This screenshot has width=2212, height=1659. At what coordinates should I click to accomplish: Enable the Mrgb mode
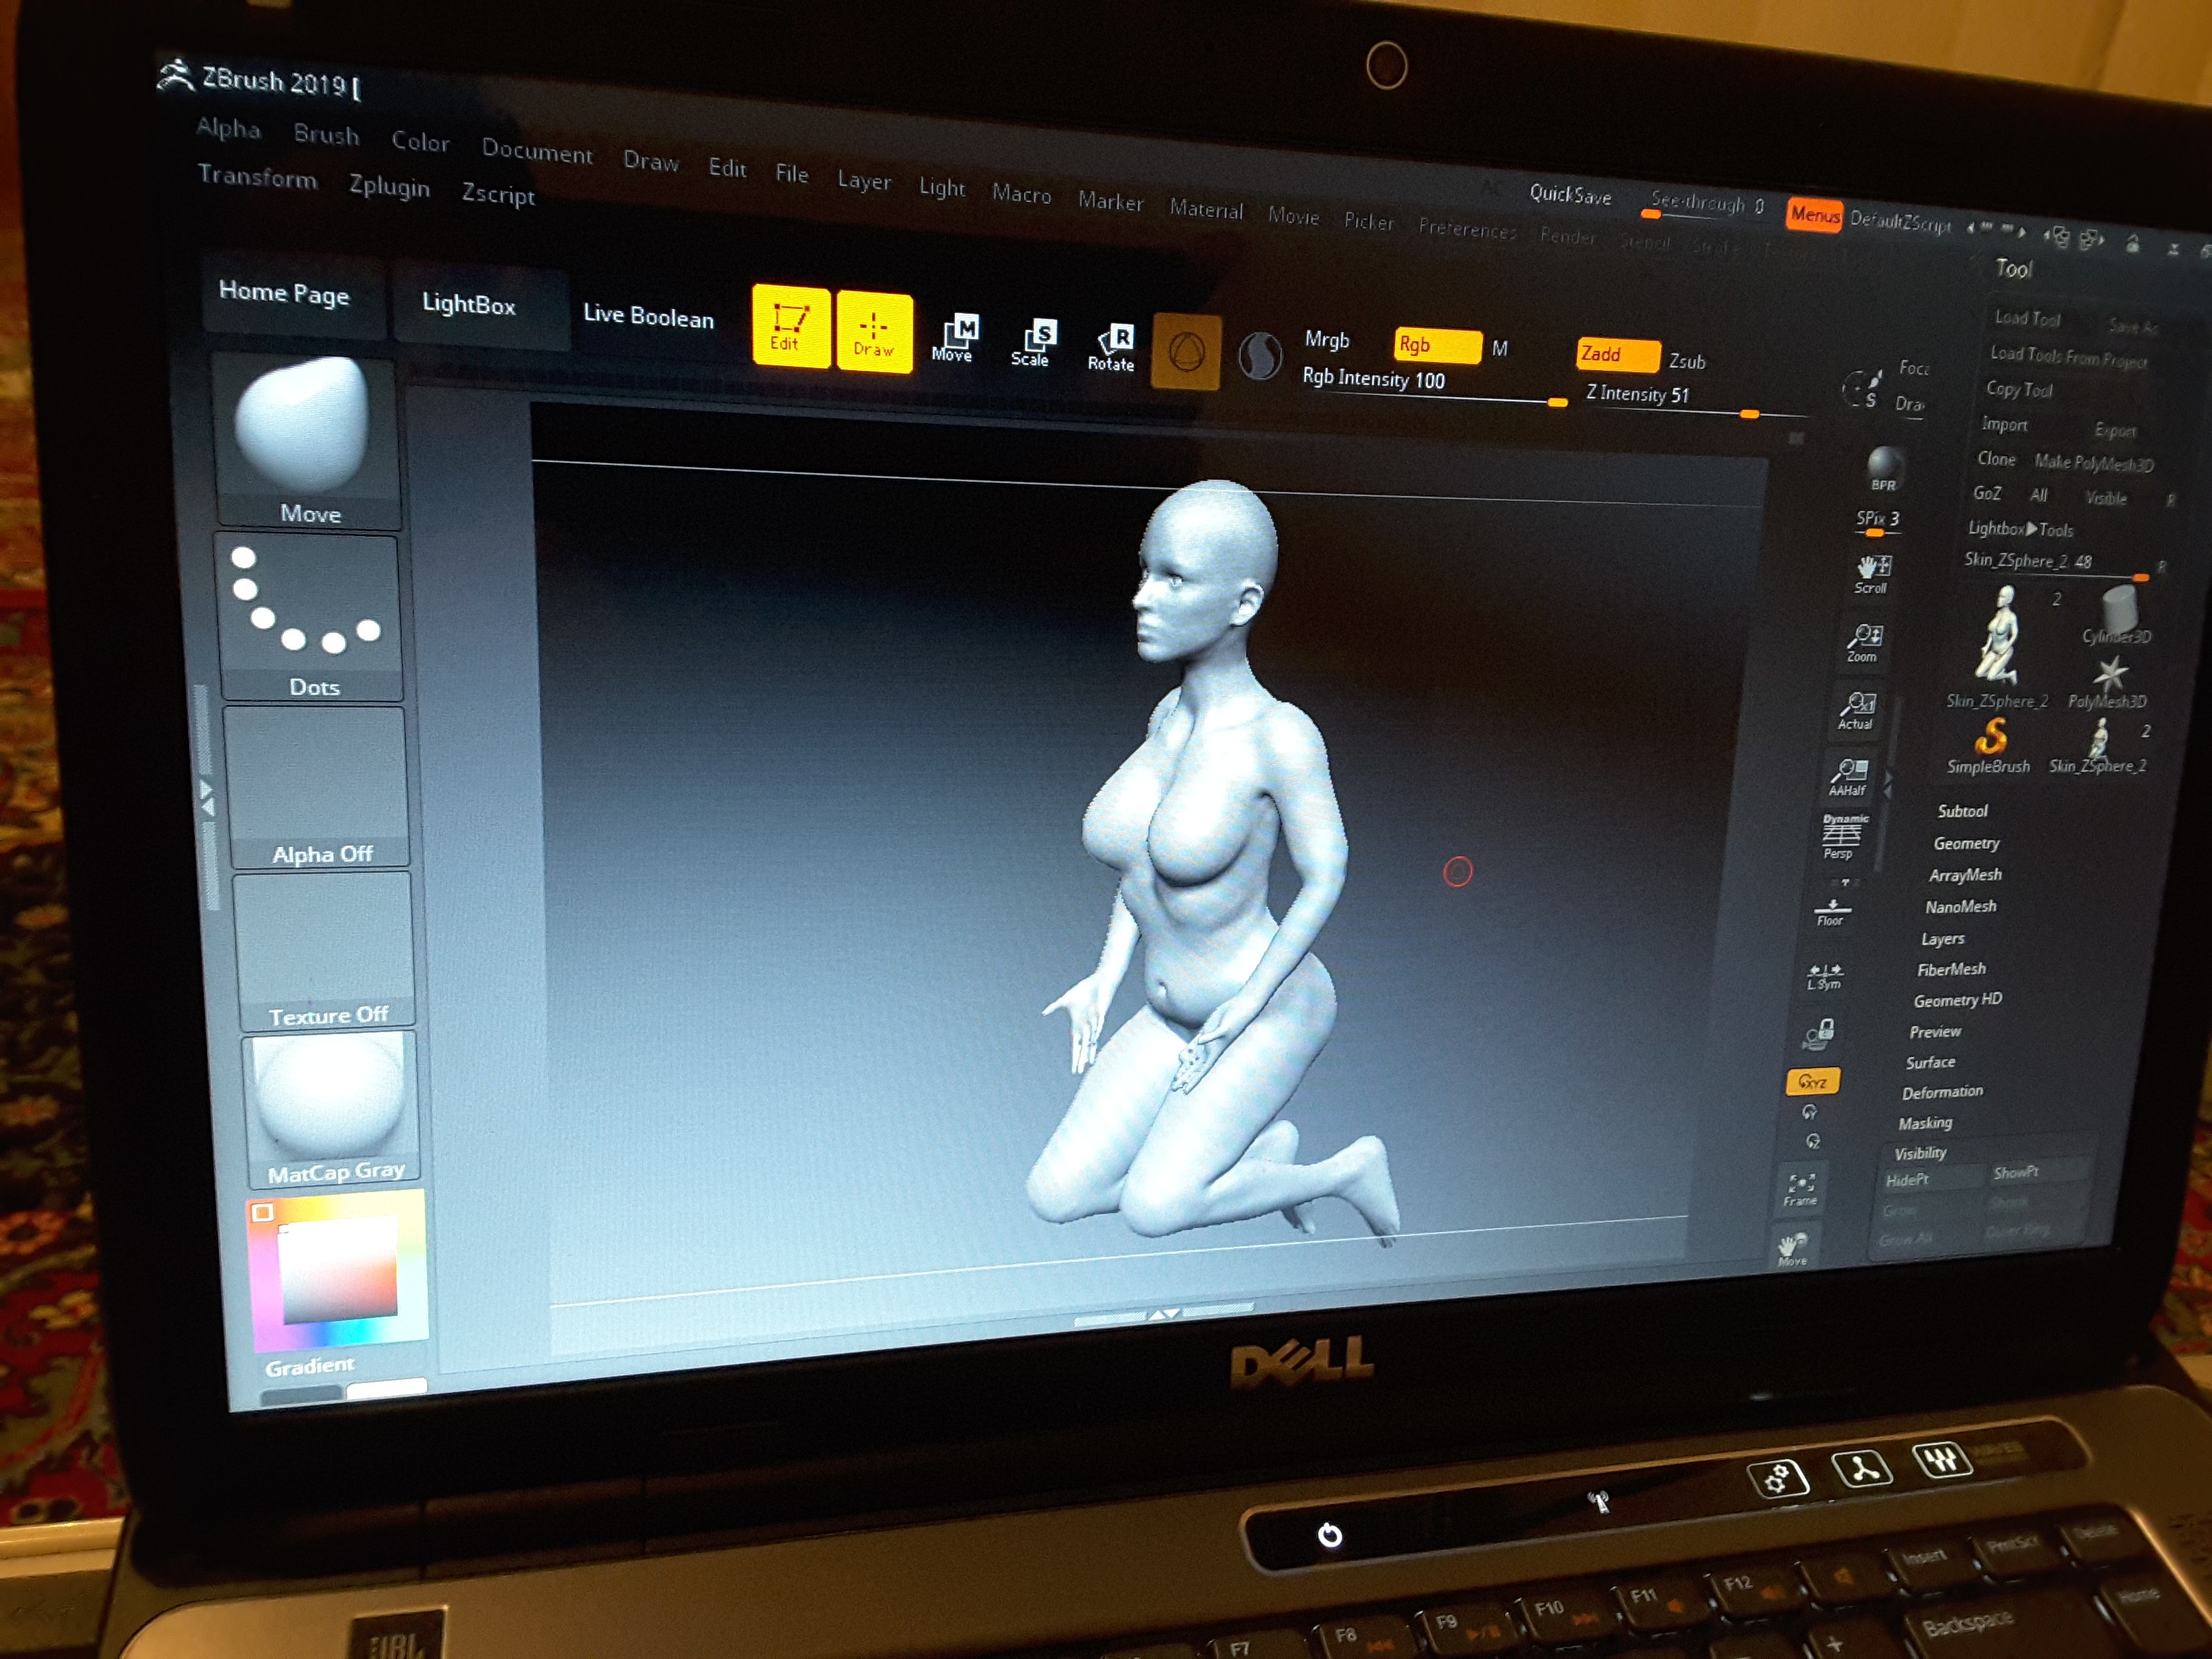coord(1327,340)
